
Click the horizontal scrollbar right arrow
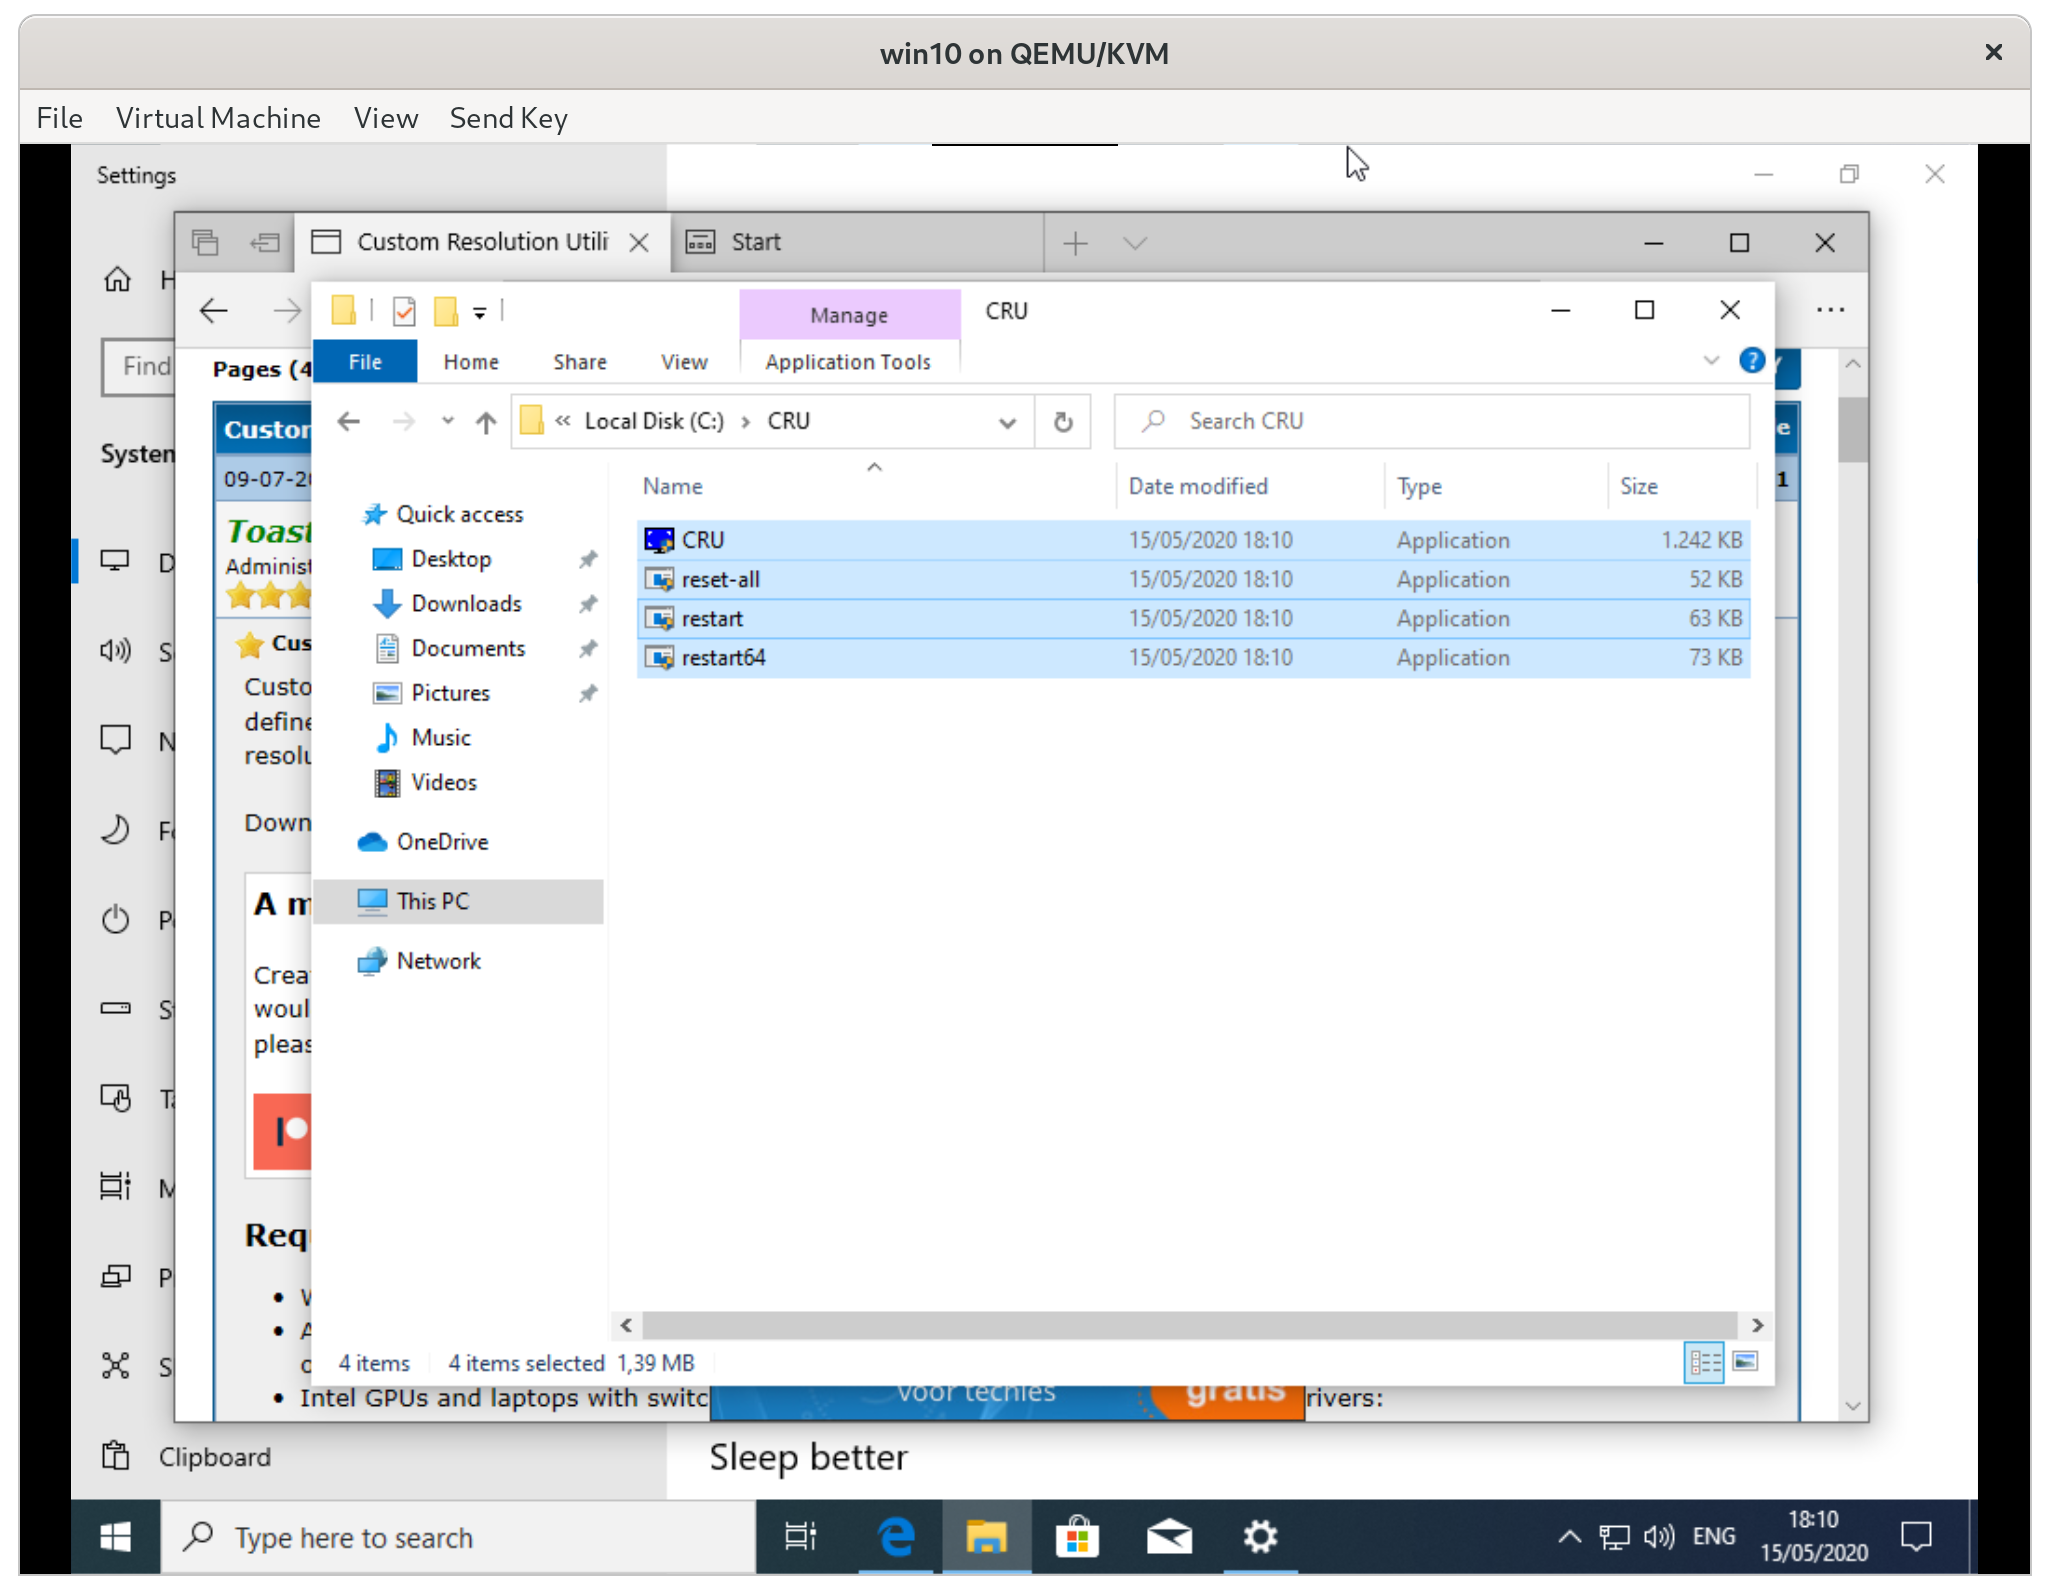click(x=1757, y=1325)
